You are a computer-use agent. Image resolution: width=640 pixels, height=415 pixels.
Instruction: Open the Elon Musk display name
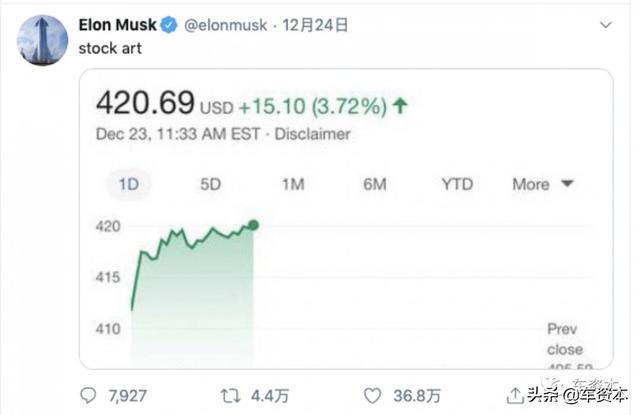(x=118, y=25)
